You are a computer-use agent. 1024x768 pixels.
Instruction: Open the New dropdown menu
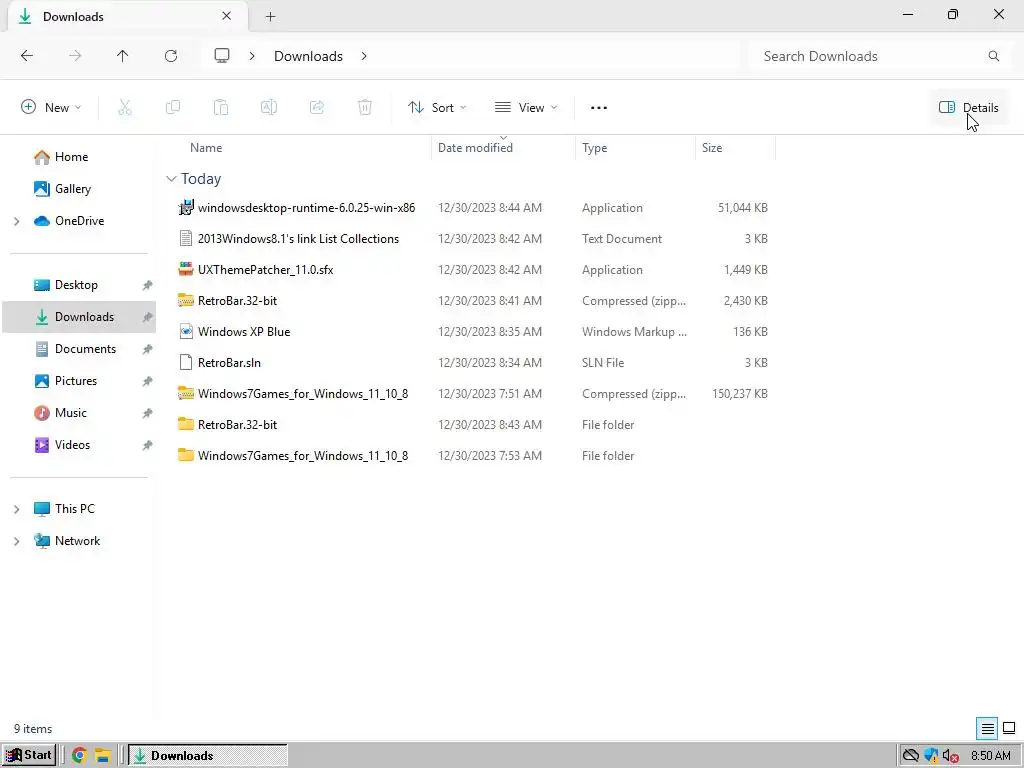click(x=51, y=108)
